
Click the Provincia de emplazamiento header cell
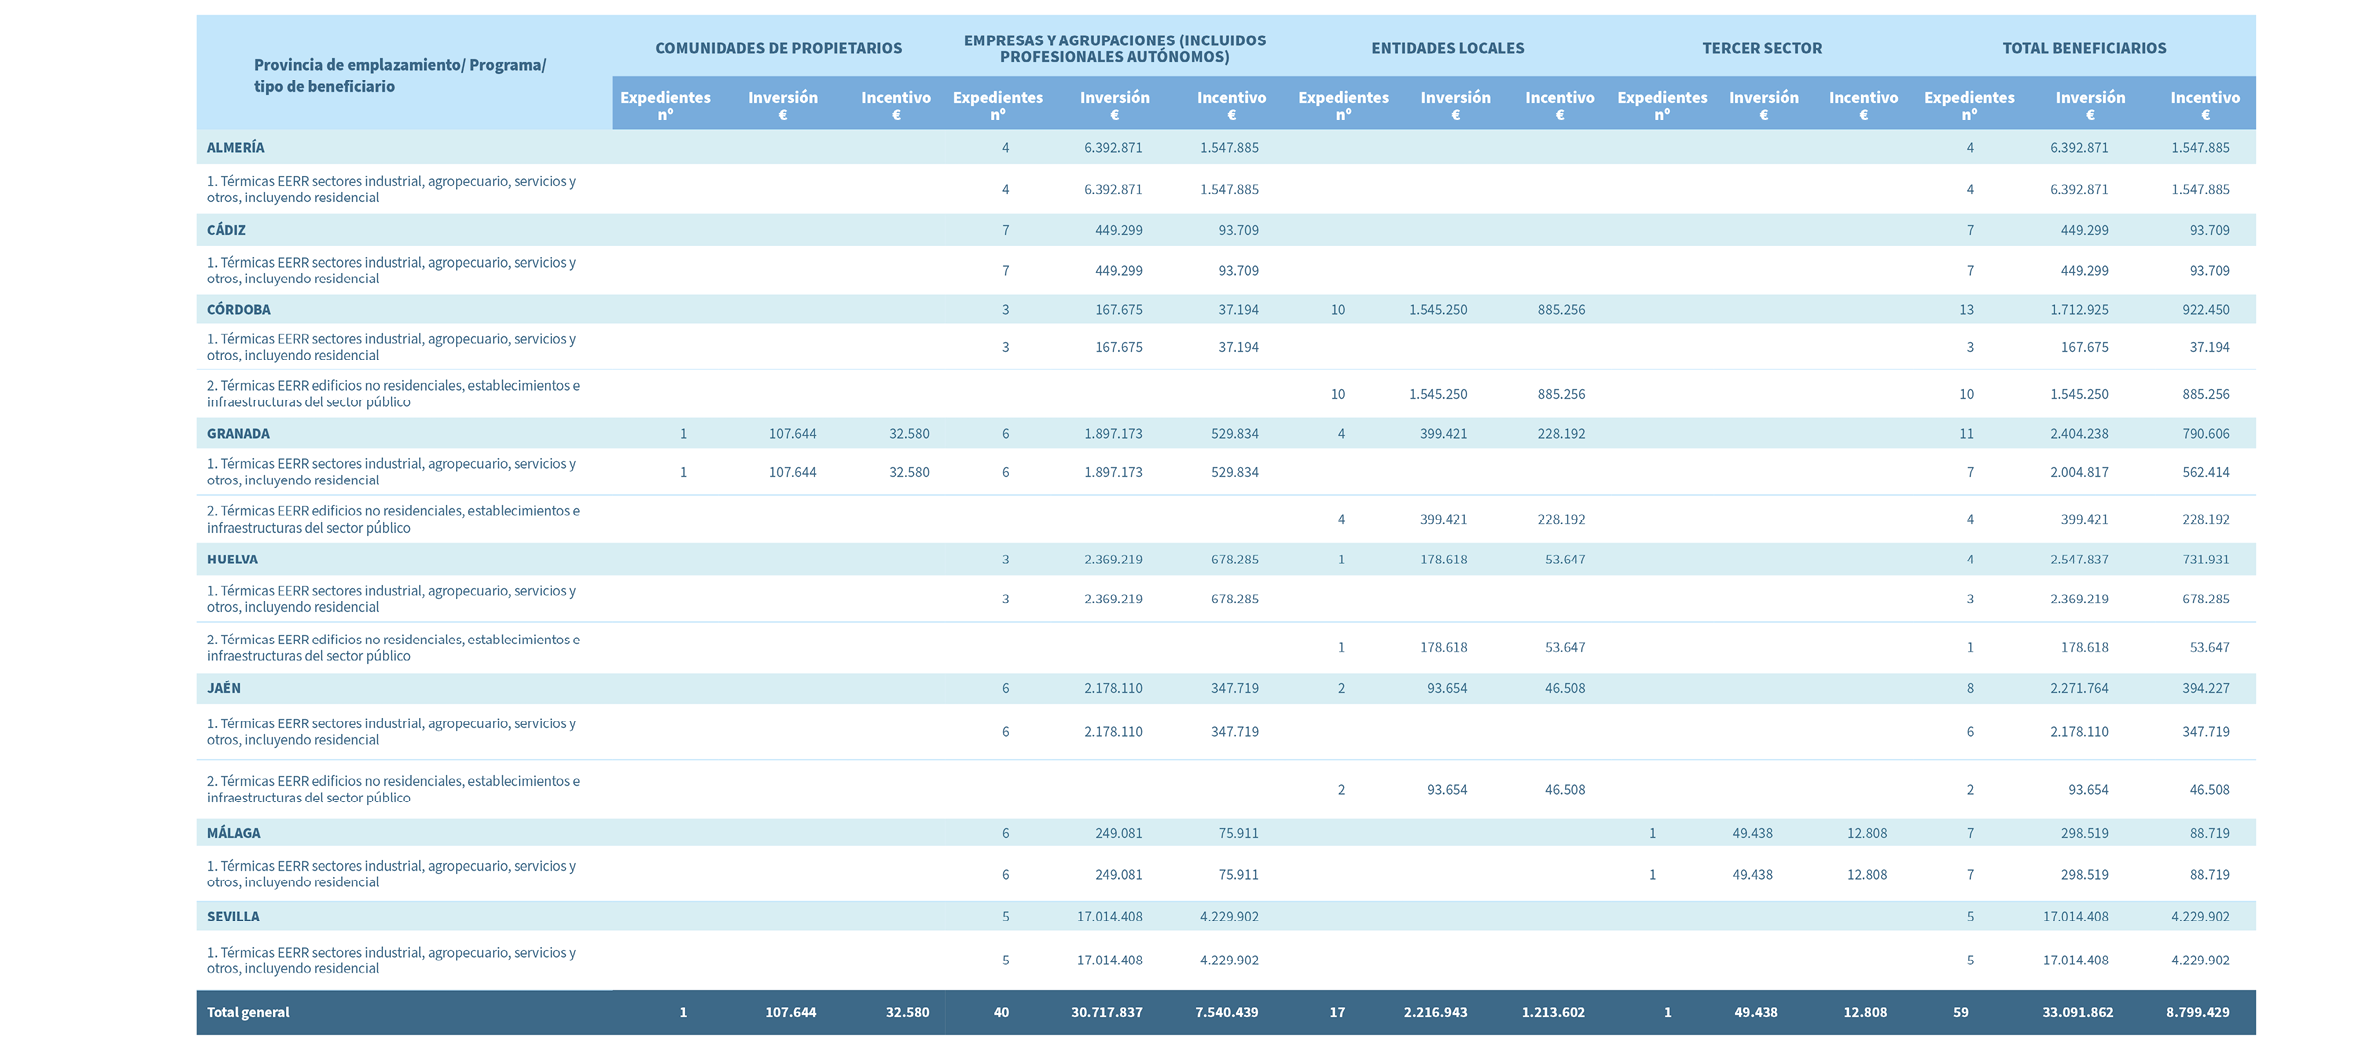coord(399,75)
